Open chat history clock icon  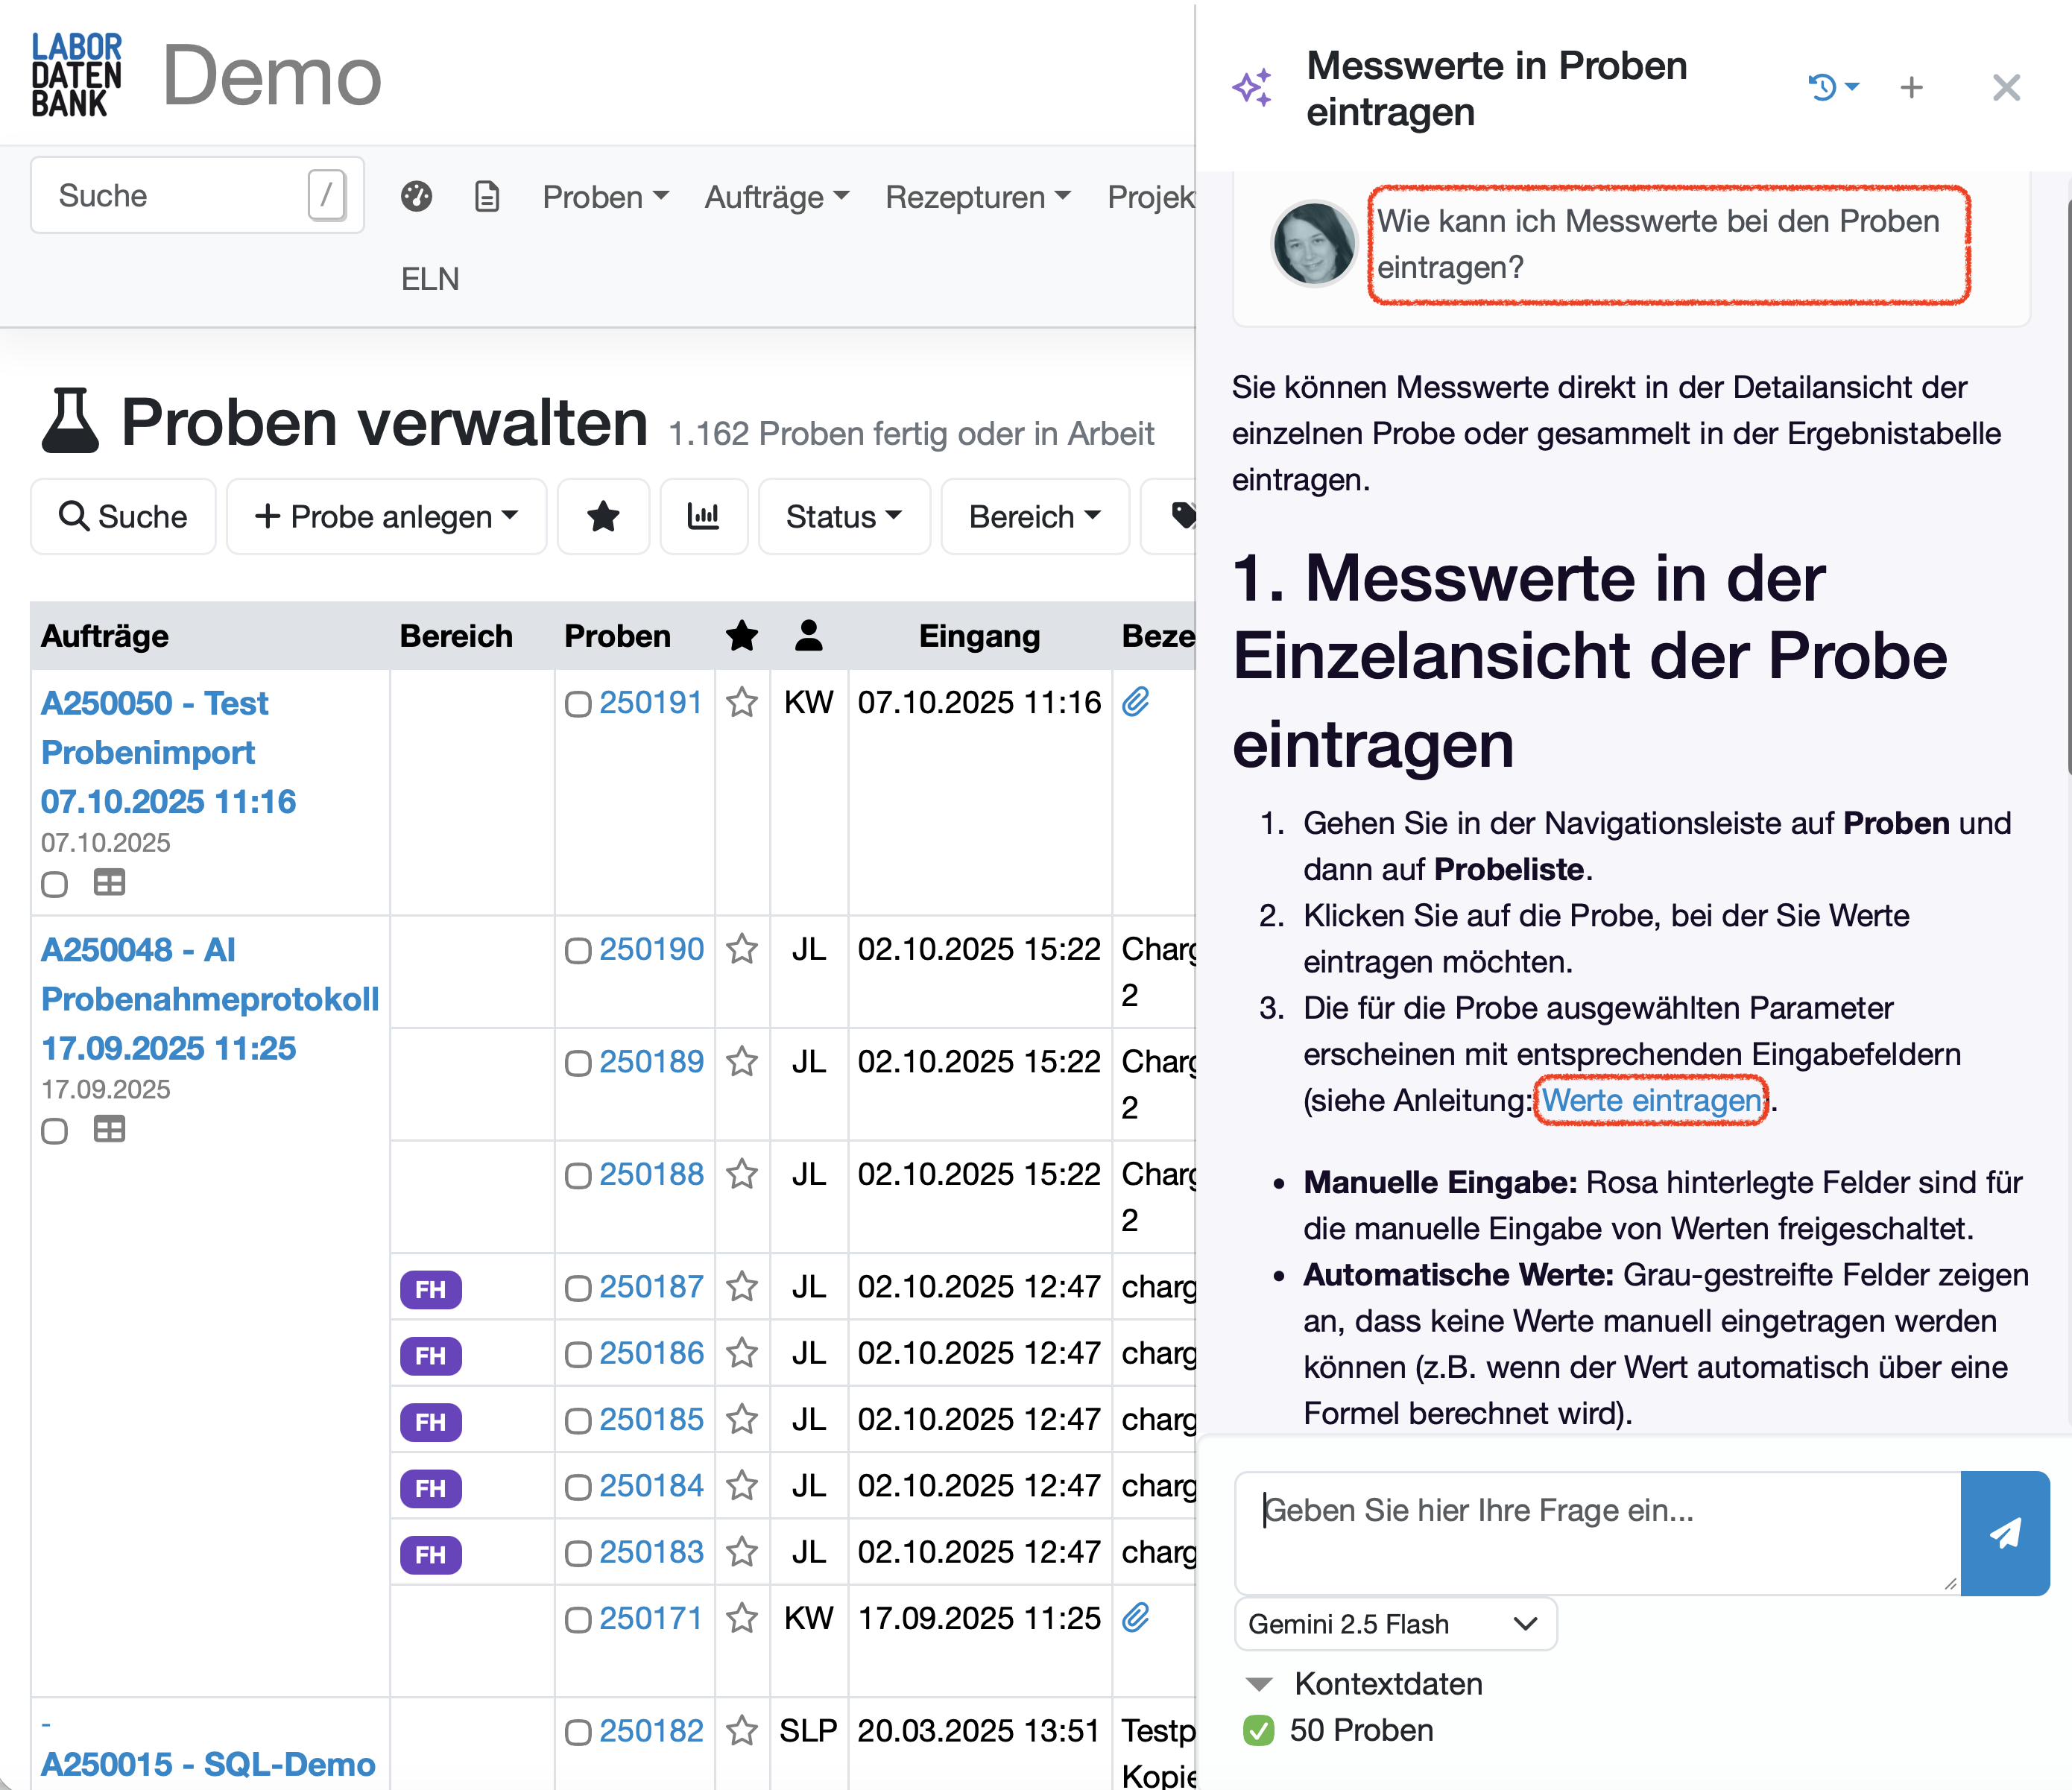(1823, 88)
